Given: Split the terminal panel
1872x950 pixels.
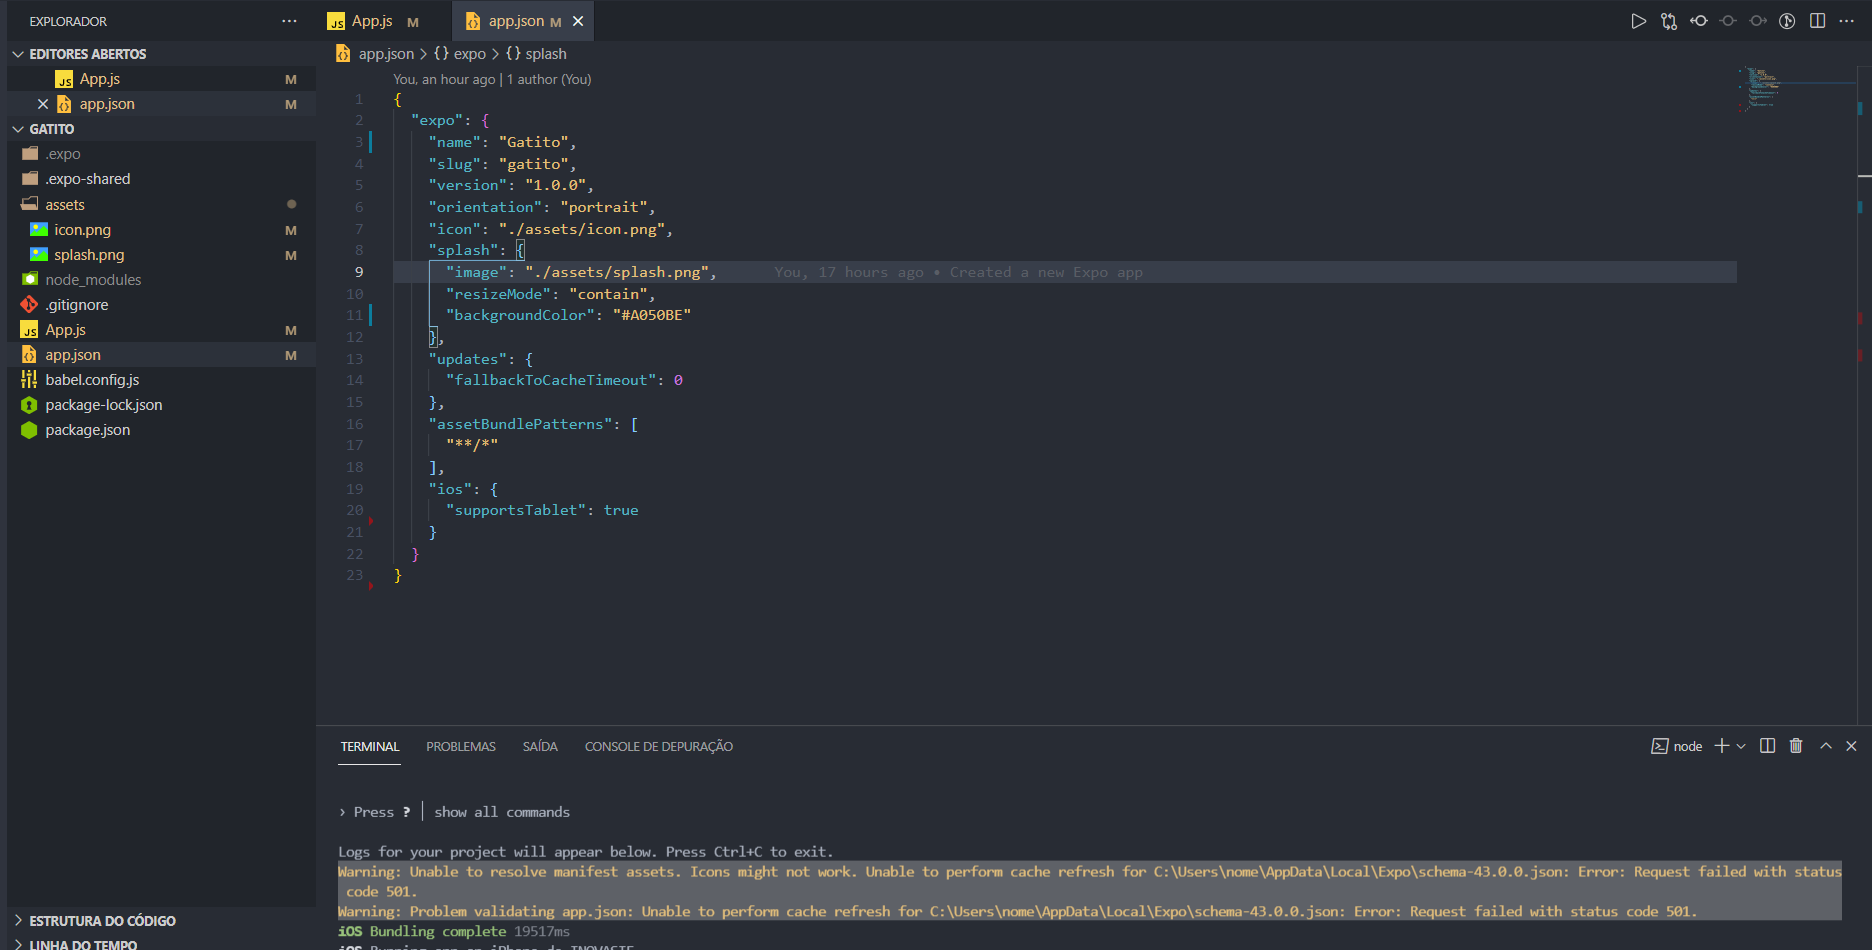Looking at the screenshot, I should point(1768,747).
